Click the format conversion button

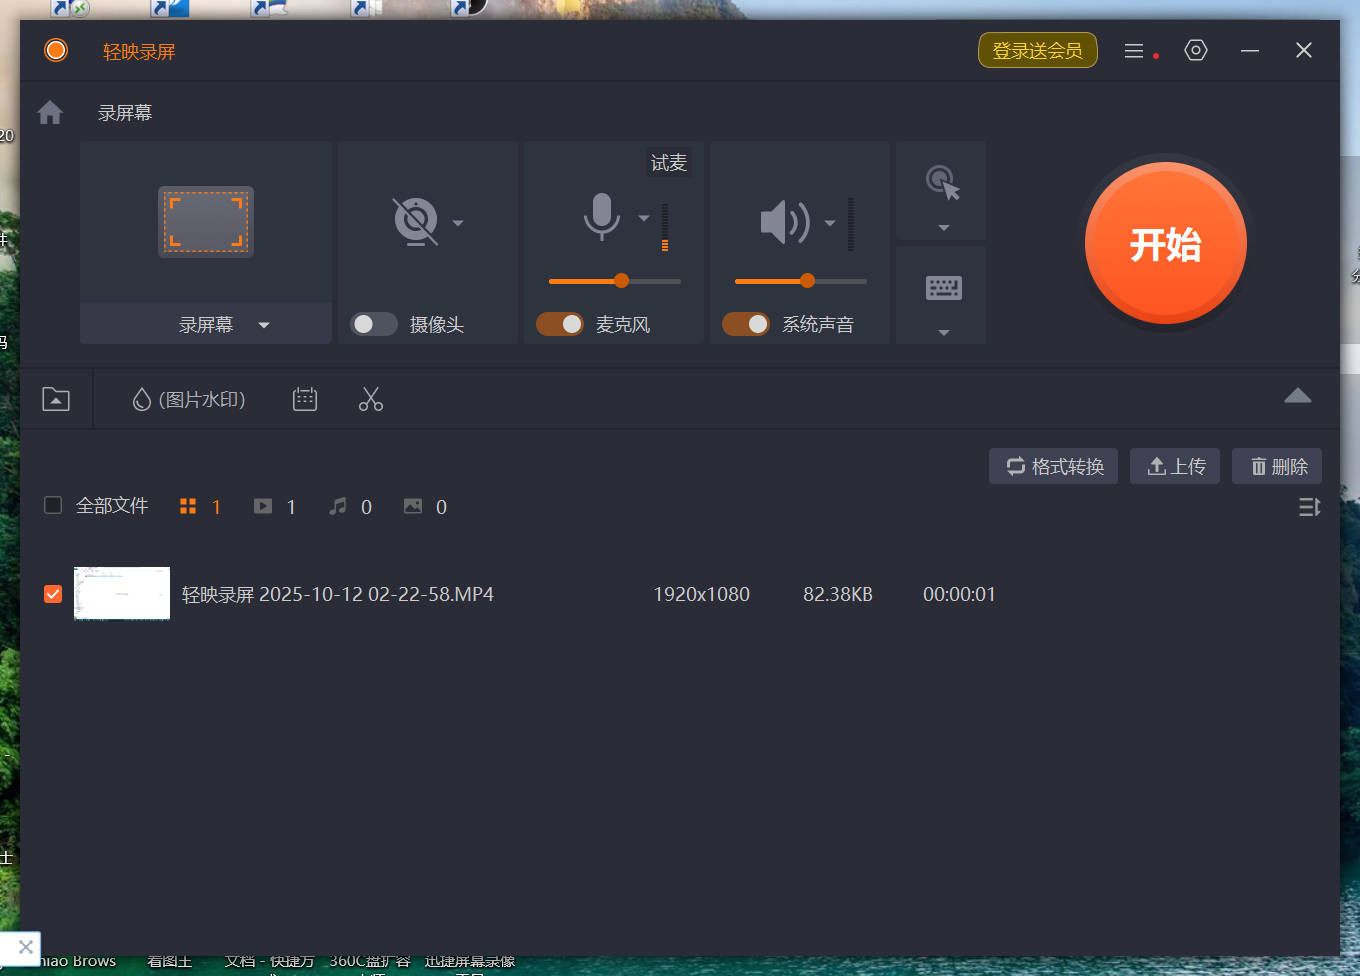[x=1054, y=466]
